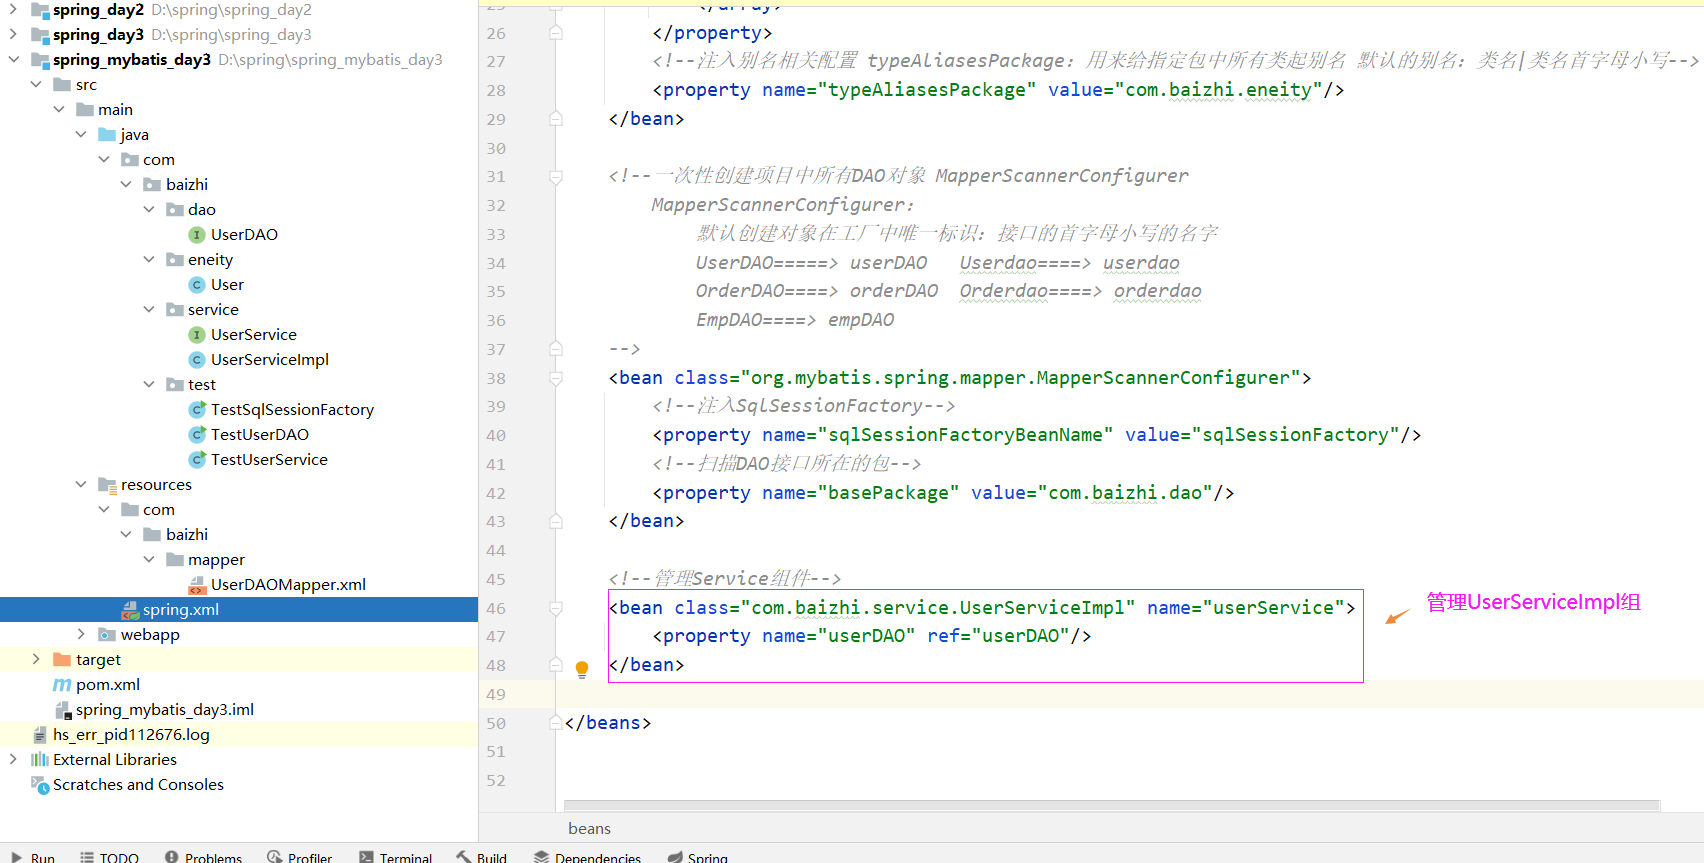Fold the comment block at line 31
This screenshot has height=863, width=1704.
(556, 177)
